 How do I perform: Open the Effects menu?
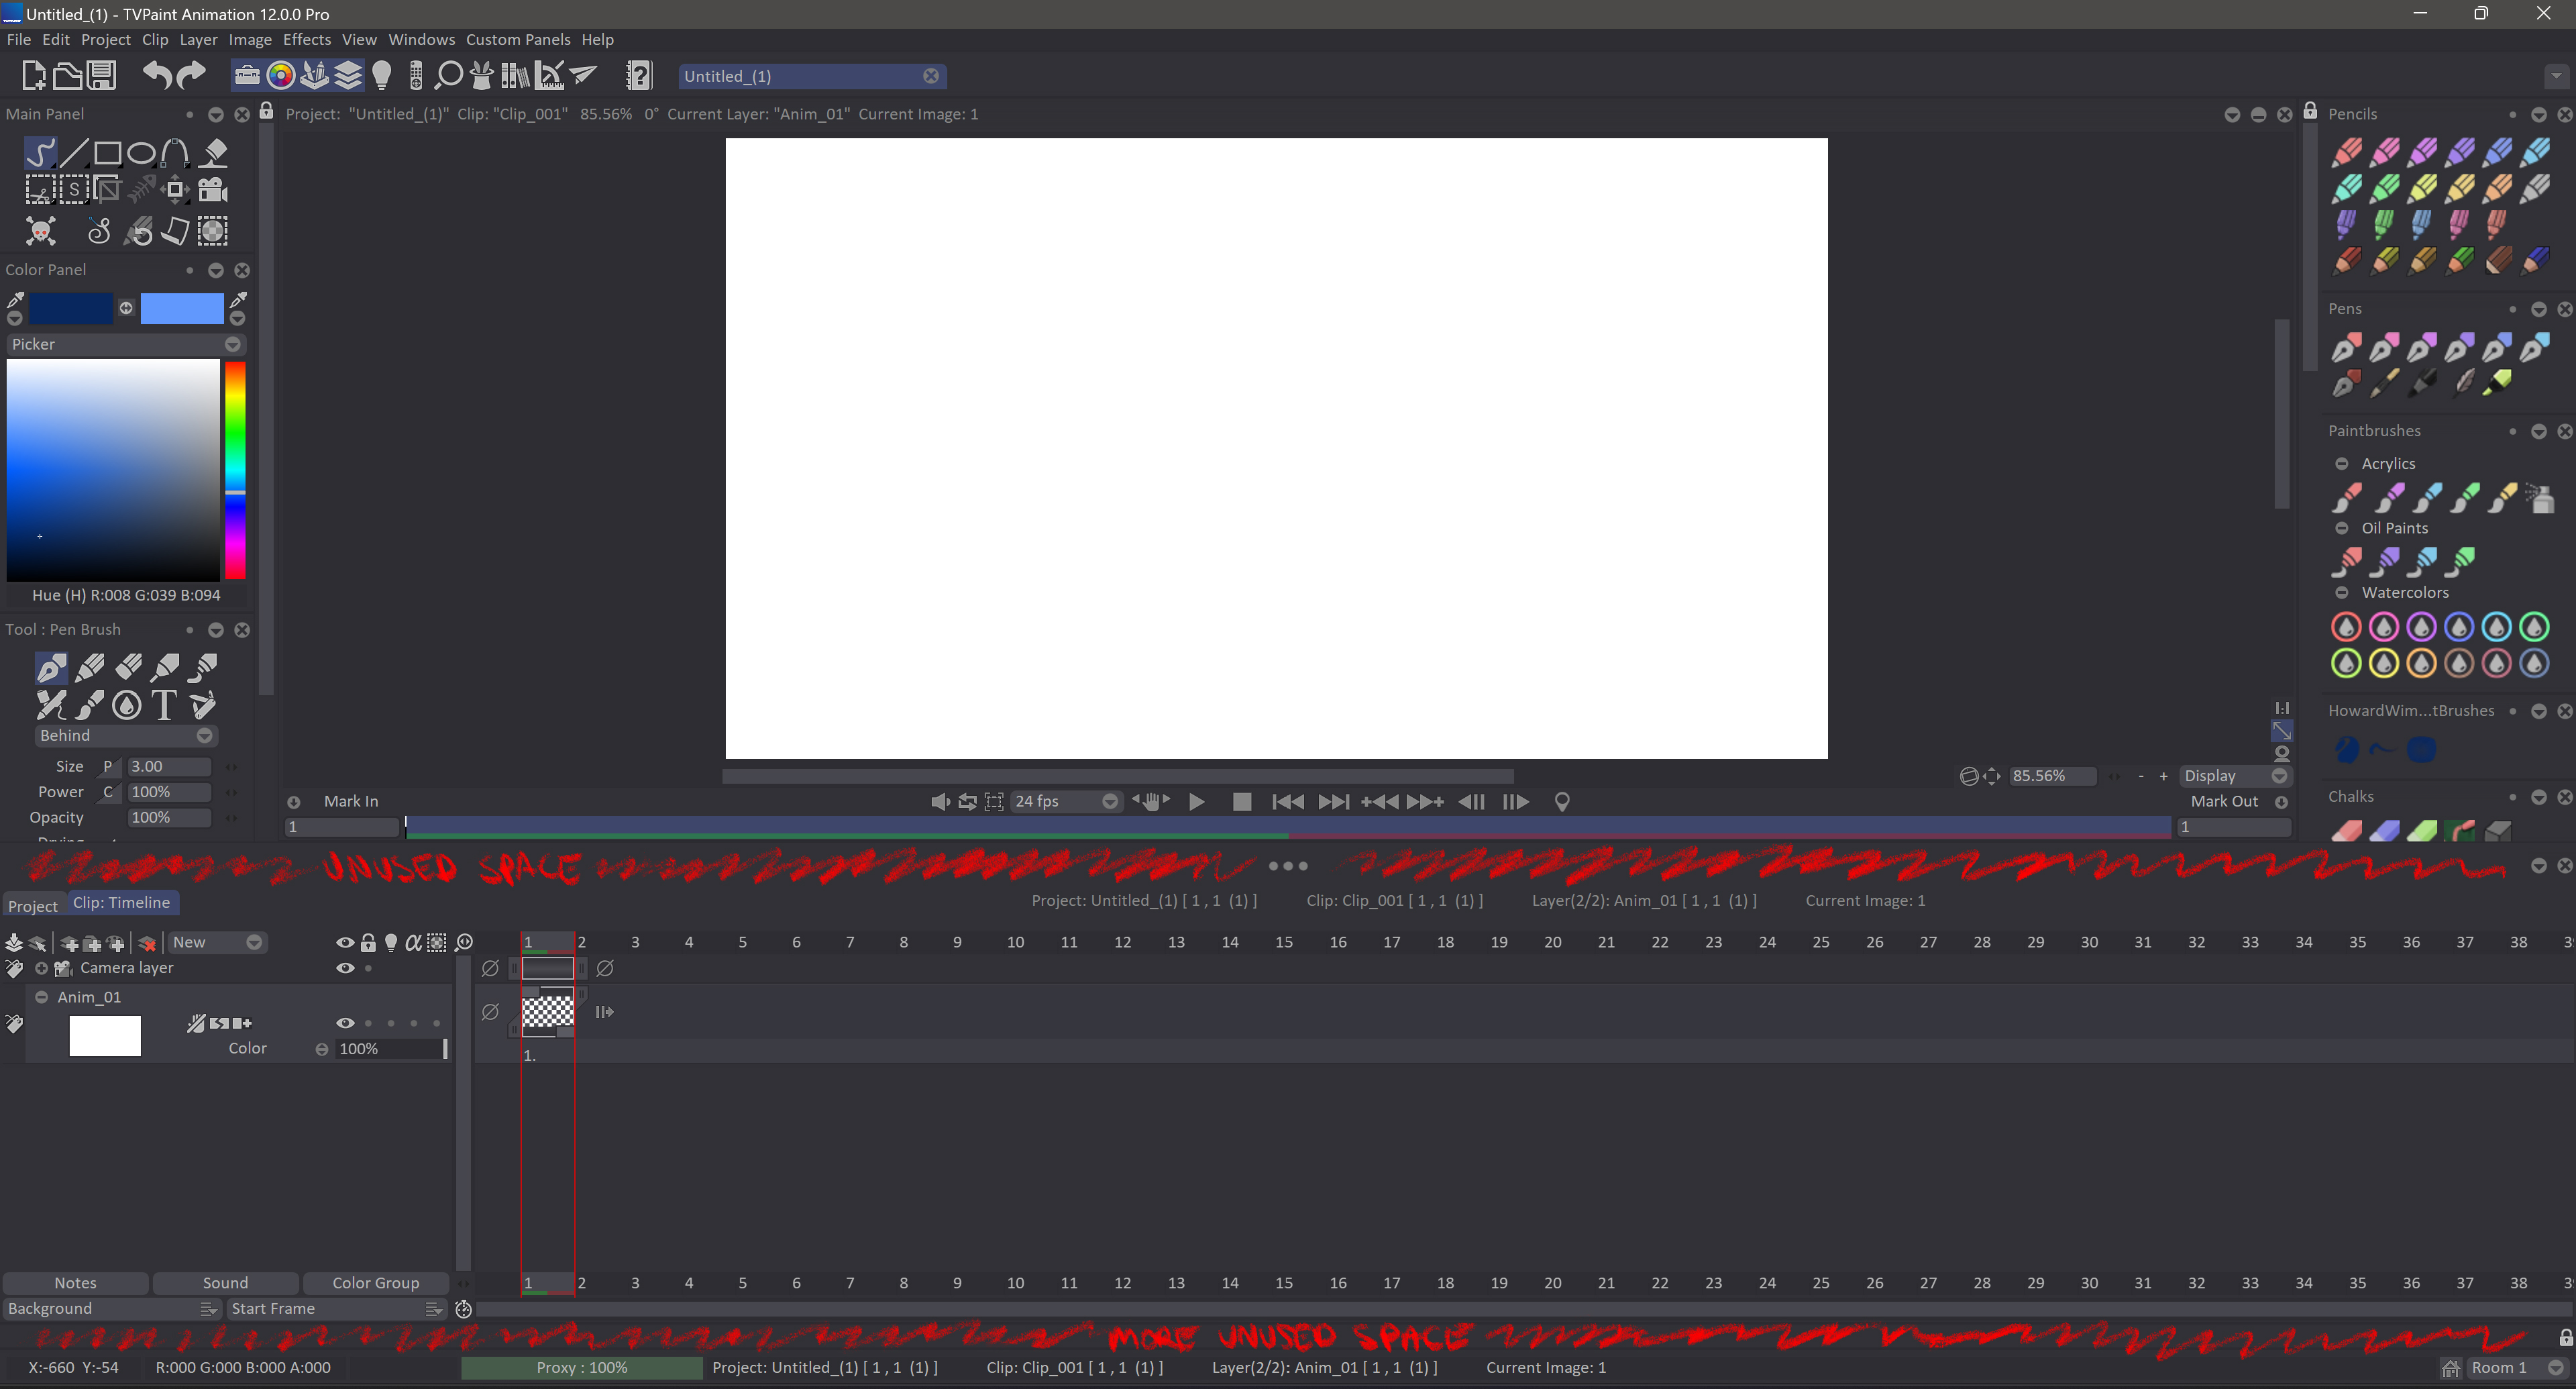[306, 39]
